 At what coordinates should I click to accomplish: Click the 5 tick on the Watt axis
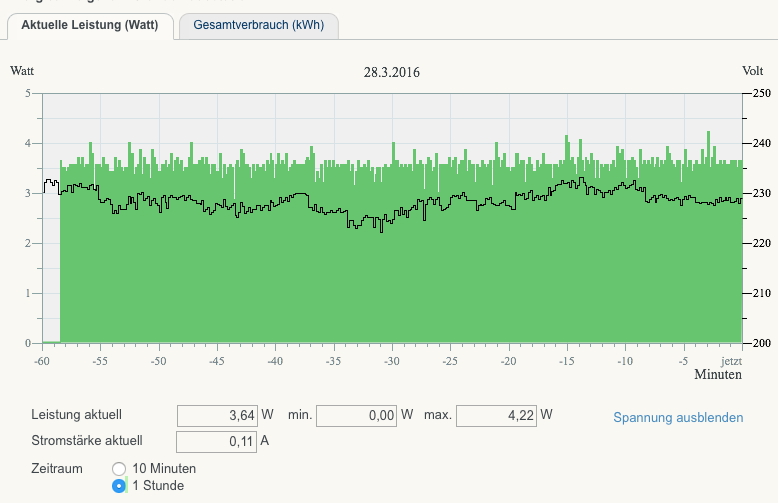[x=28, y=93]
